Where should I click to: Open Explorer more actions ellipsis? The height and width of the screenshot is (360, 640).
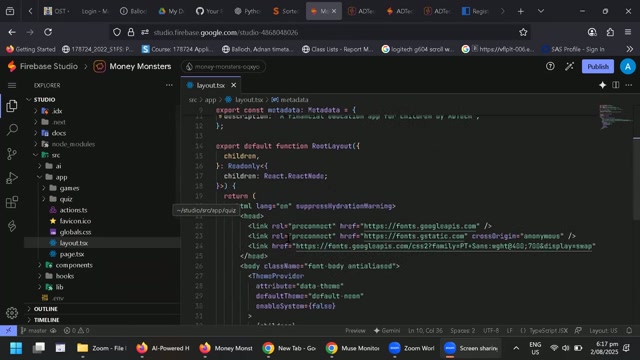point(169,85)
